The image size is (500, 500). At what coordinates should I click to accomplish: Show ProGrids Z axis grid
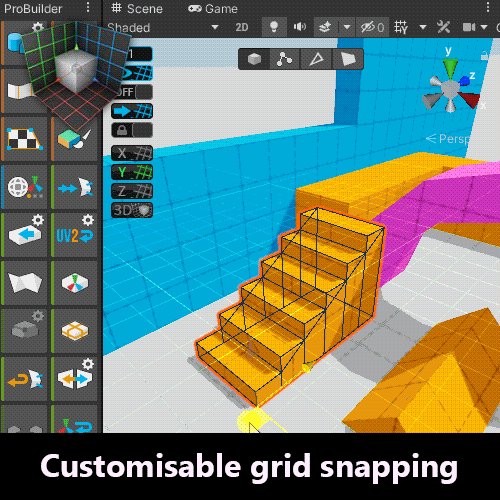point(132,191)
